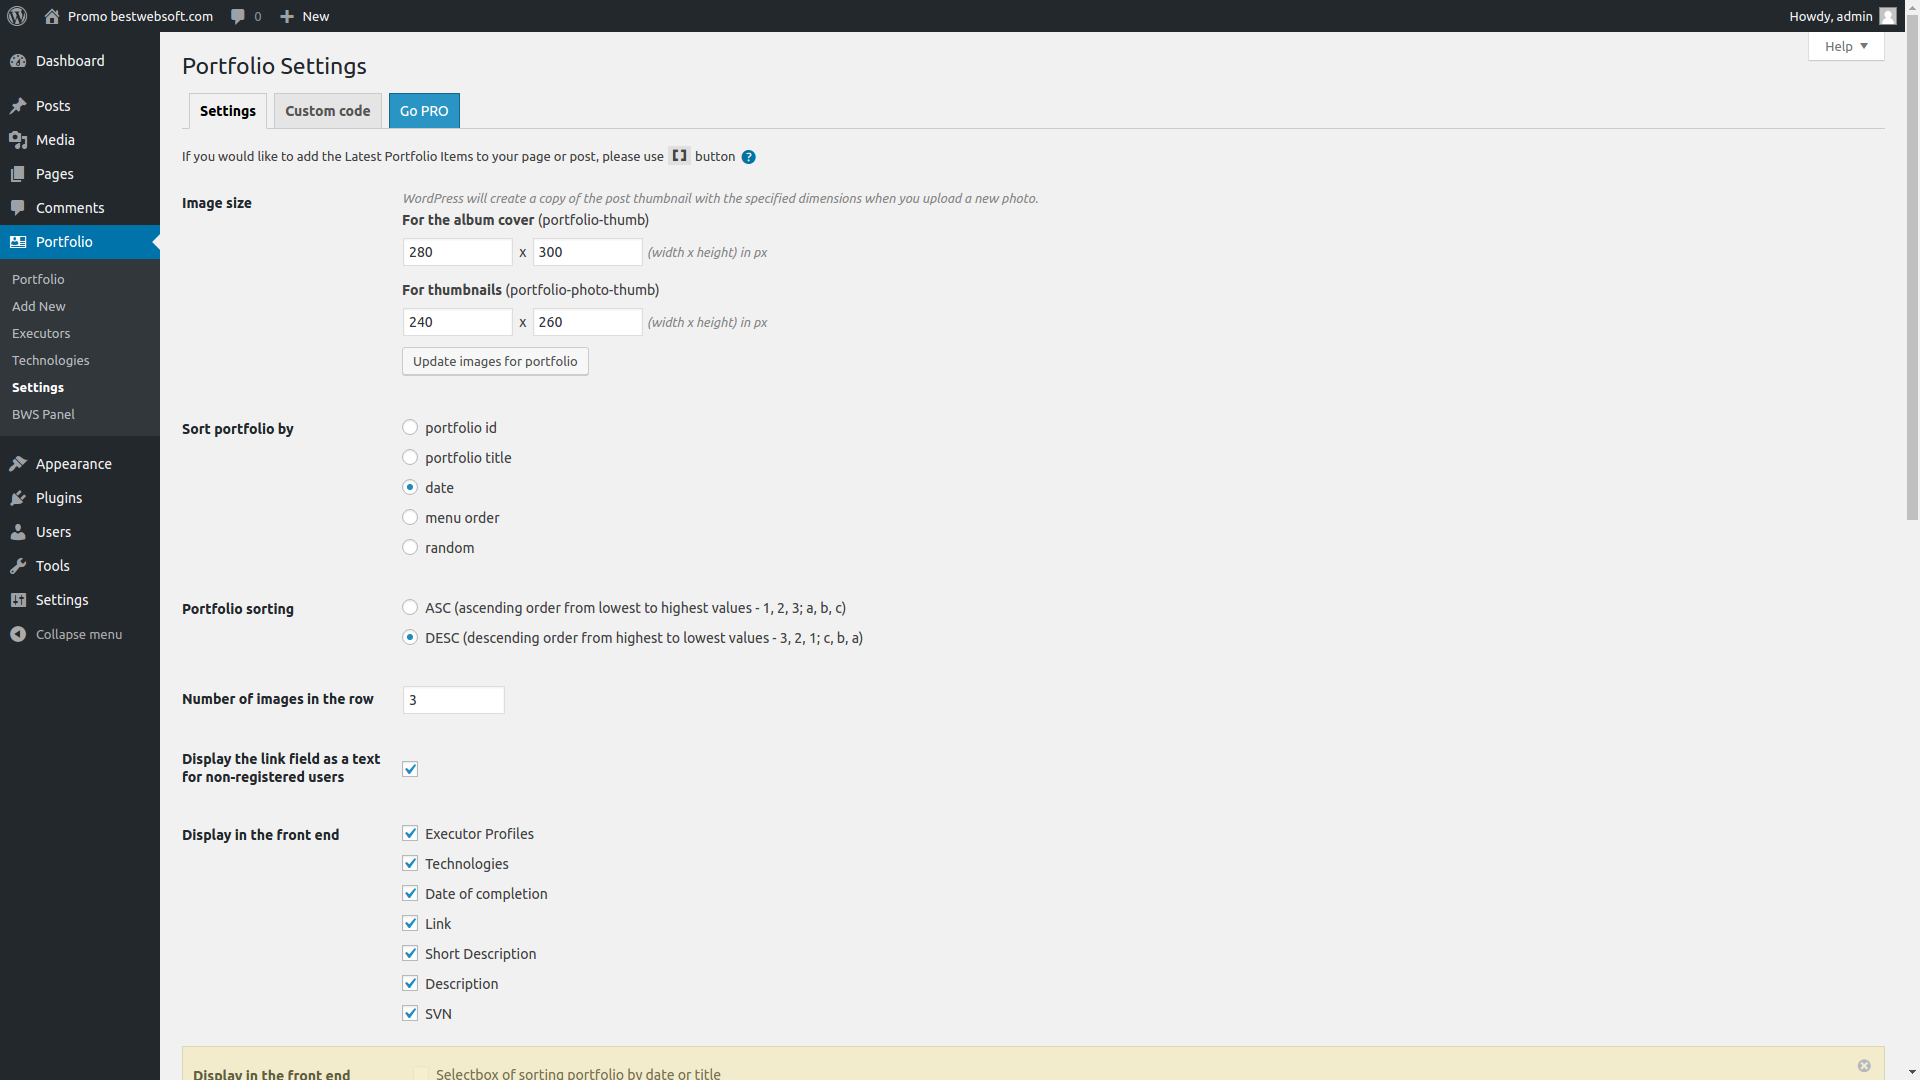The height and width of the screenshot is (1080, 1920).
Task: Switch to the Settings tab
Action: click(x=227, y=109)
